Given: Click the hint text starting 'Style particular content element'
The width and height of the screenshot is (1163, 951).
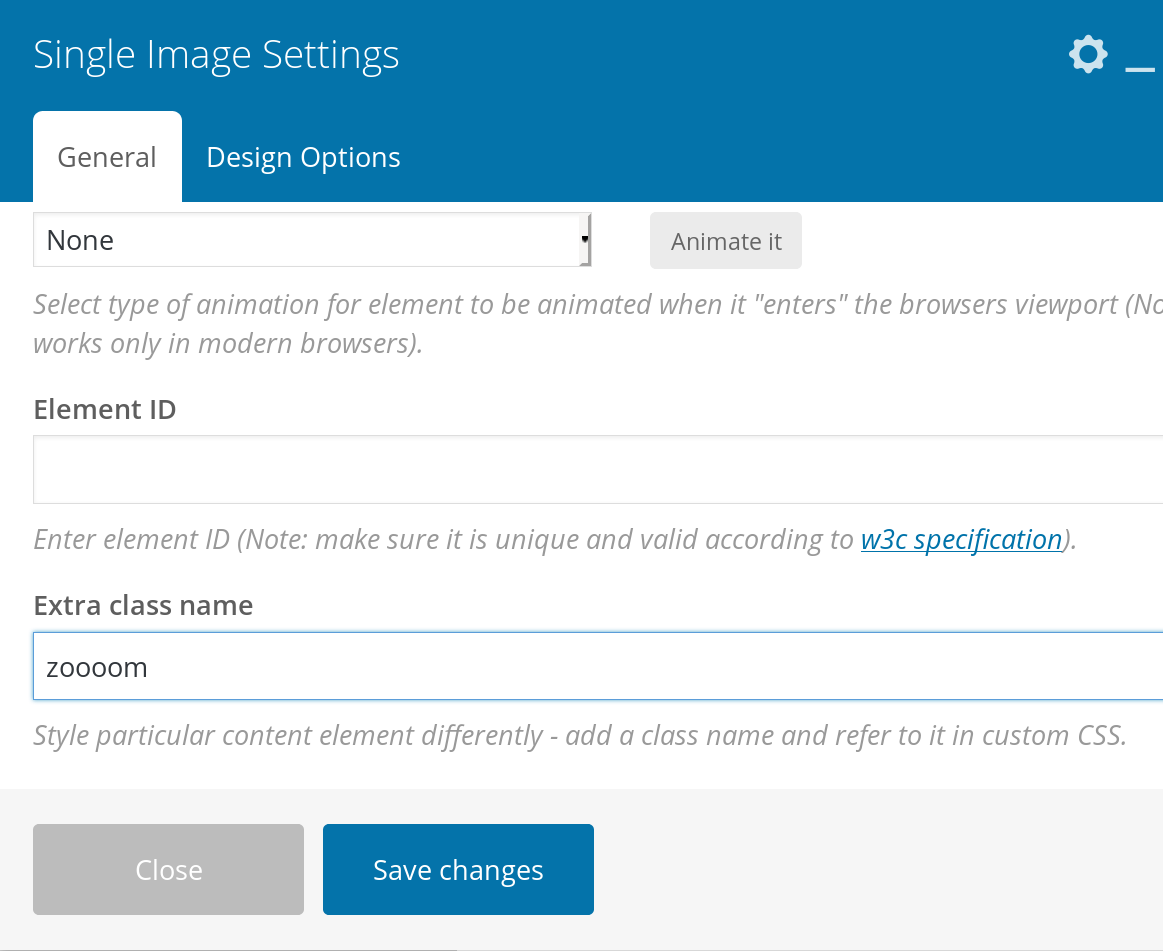Looking at the screenshot, I should pyautogui.click(x=580, y=735).
